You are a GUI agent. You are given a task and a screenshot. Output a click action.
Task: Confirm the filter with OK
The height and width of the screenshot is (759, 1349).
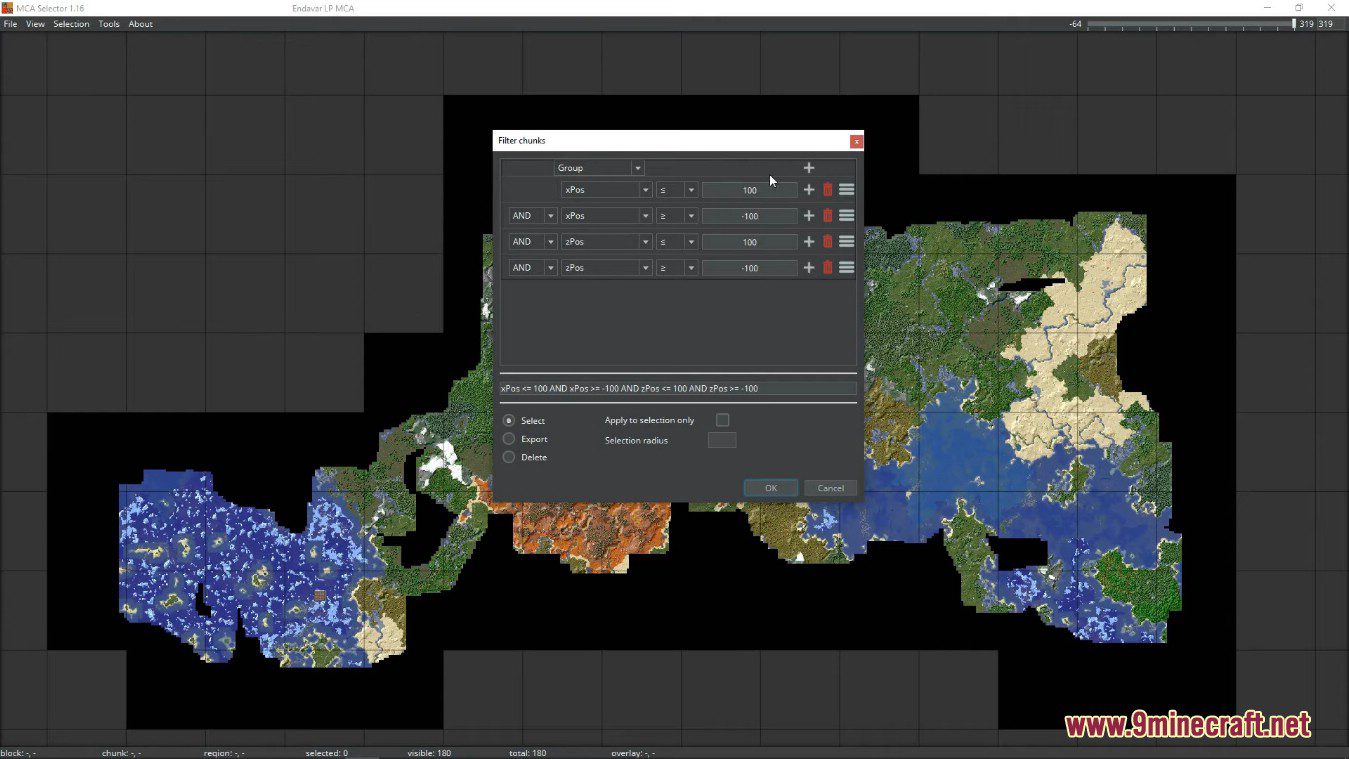tap(770, 487)
